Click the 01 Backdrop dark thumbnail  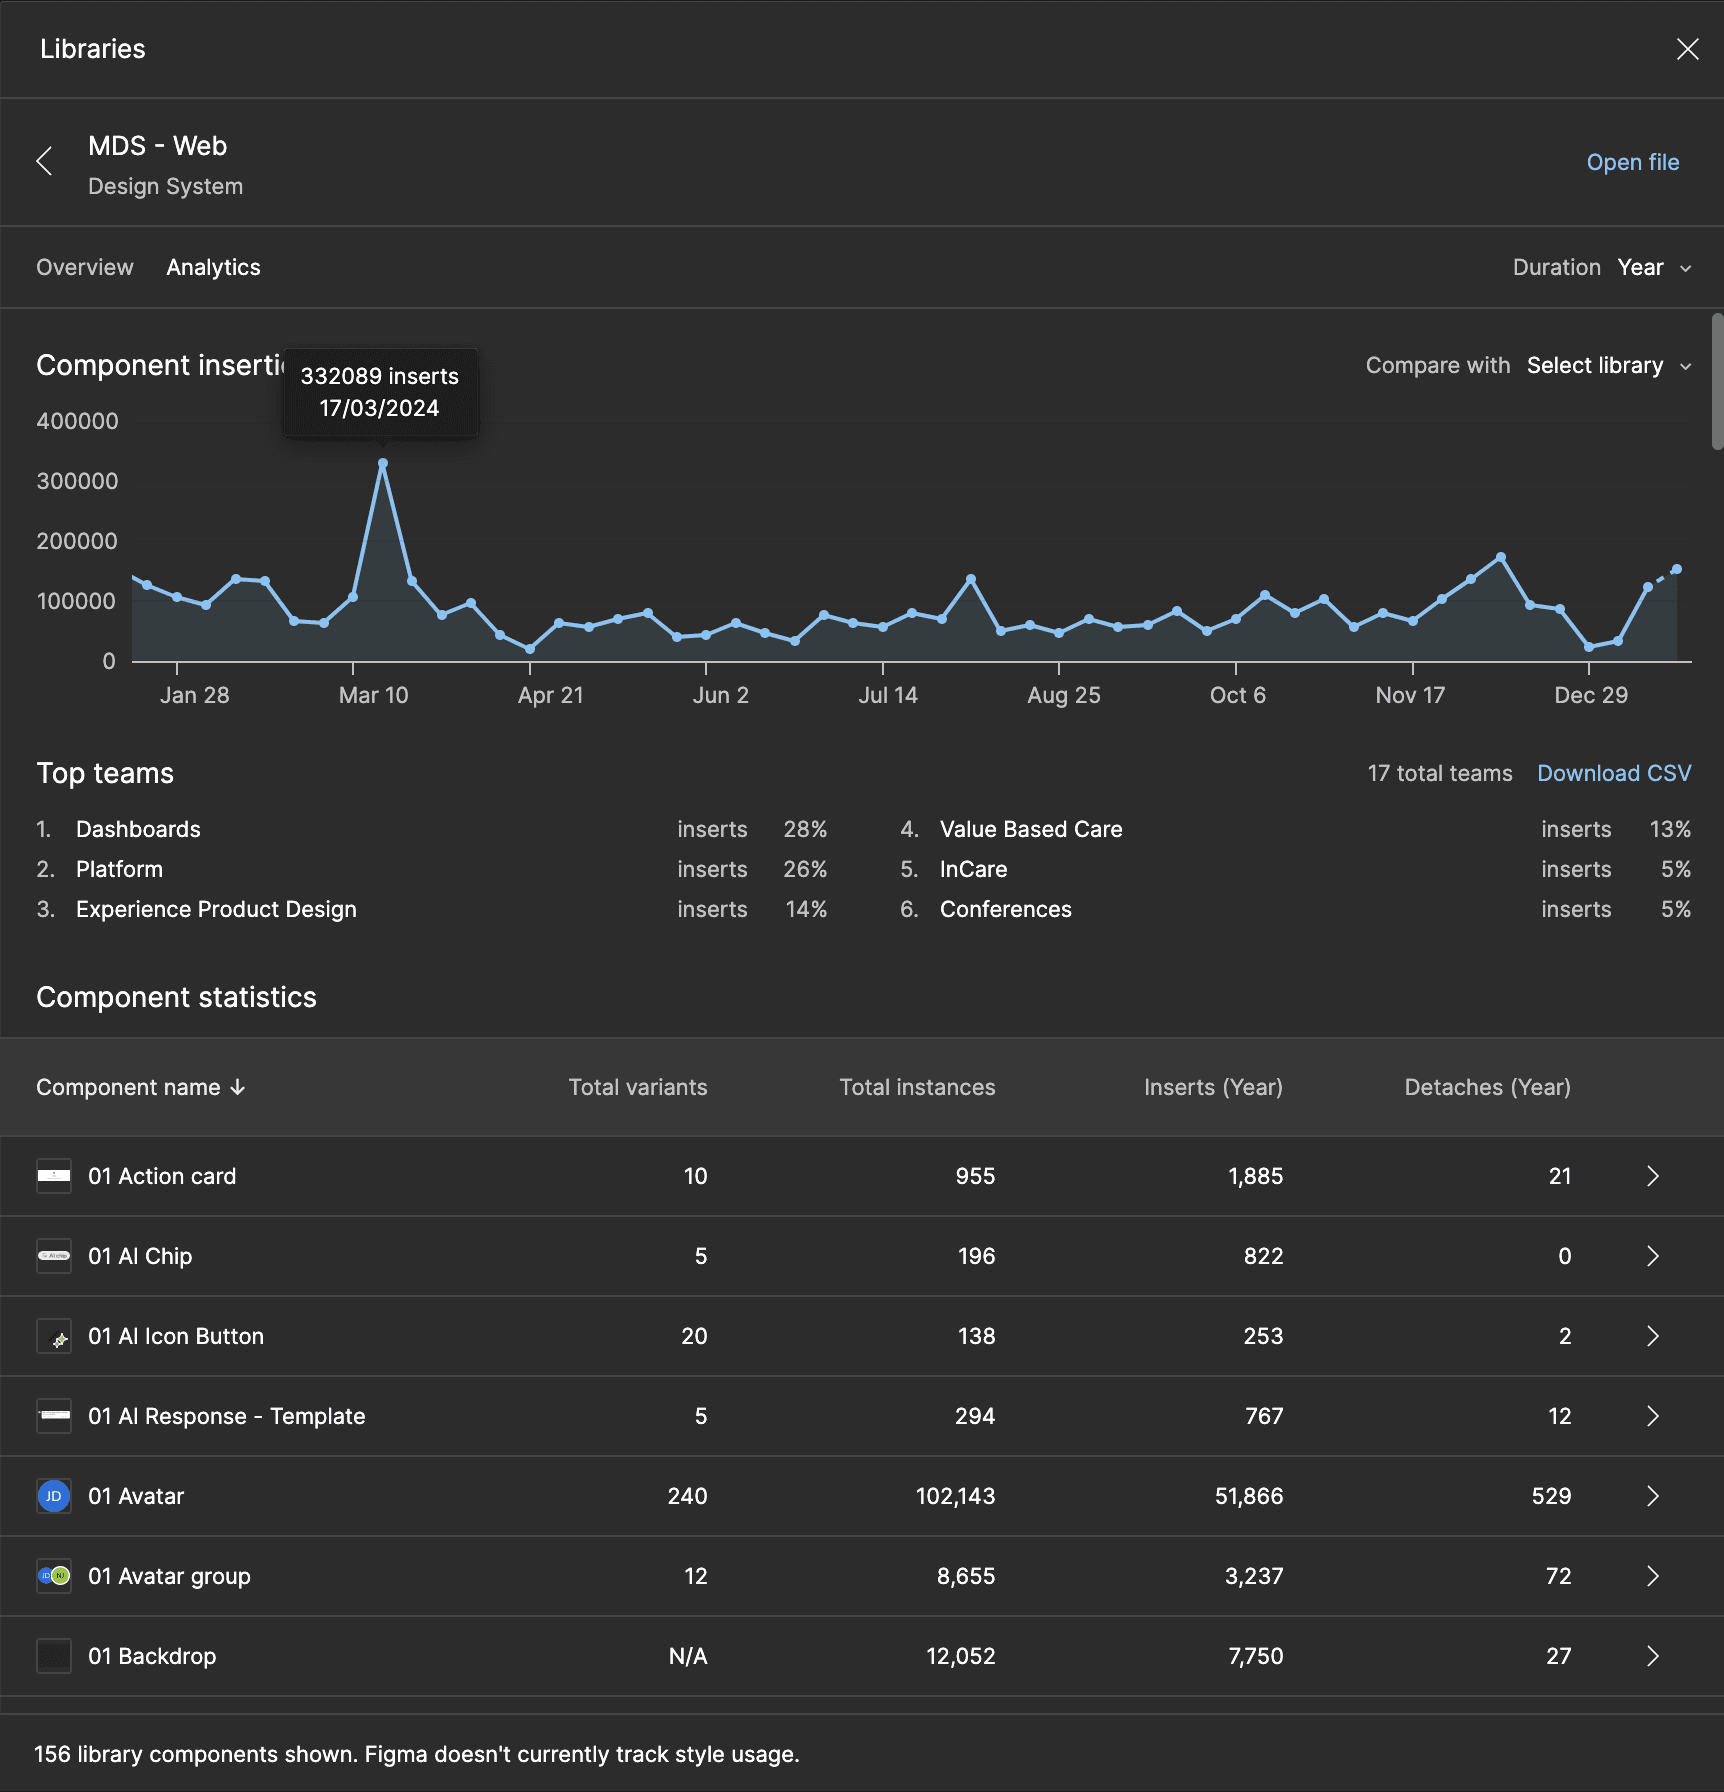tap(54, 1656)
